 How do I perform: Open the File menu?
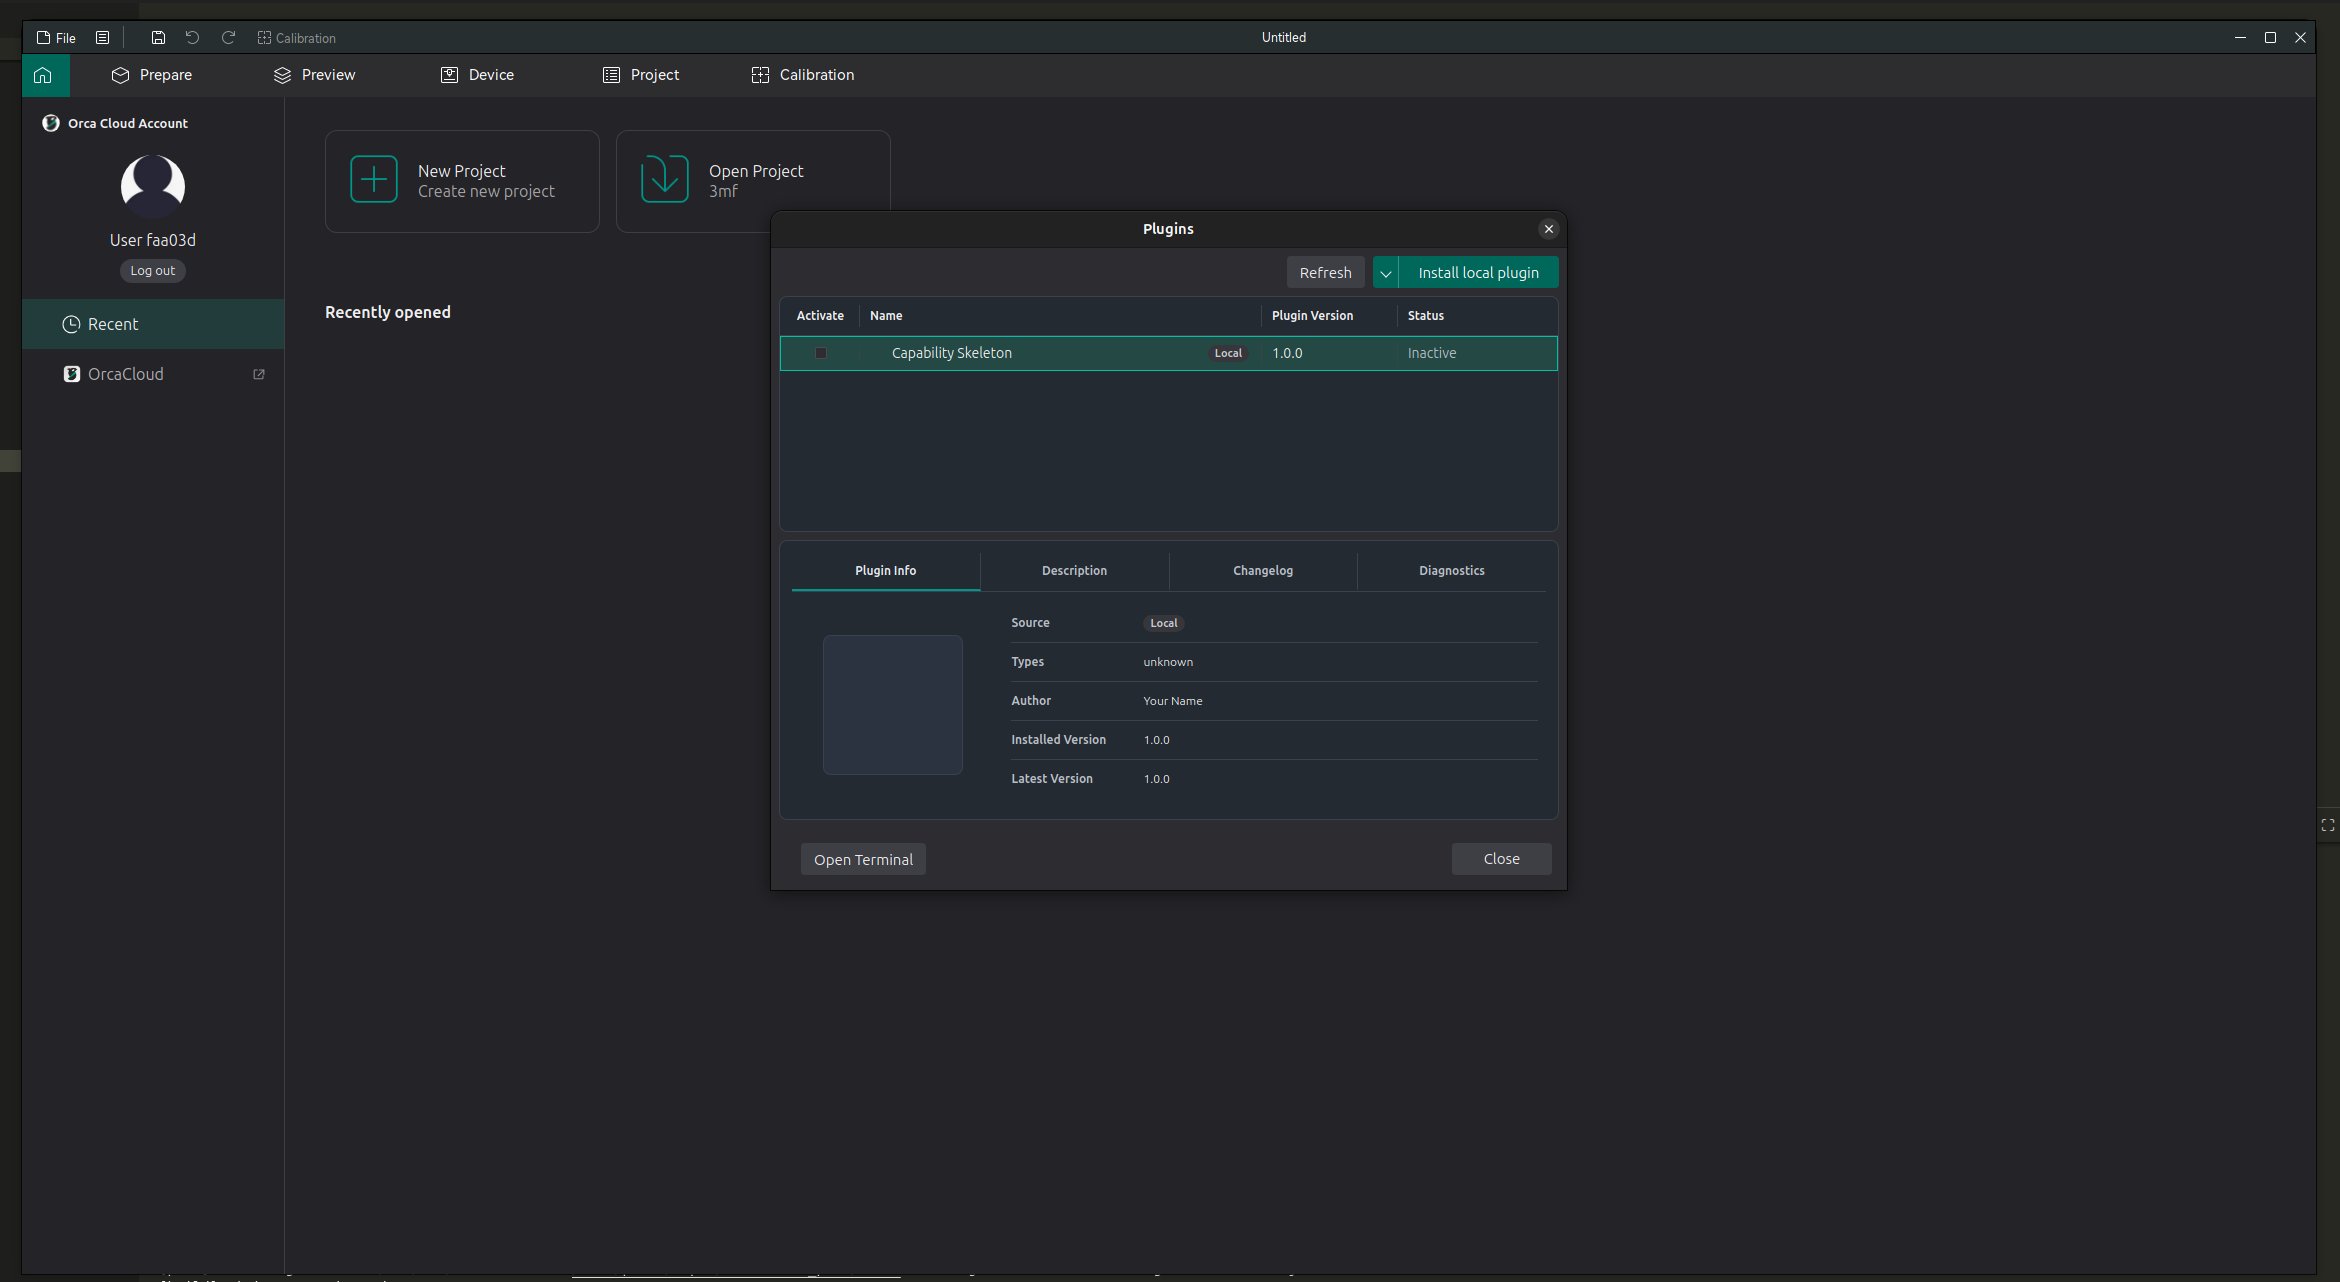(56, 38)
